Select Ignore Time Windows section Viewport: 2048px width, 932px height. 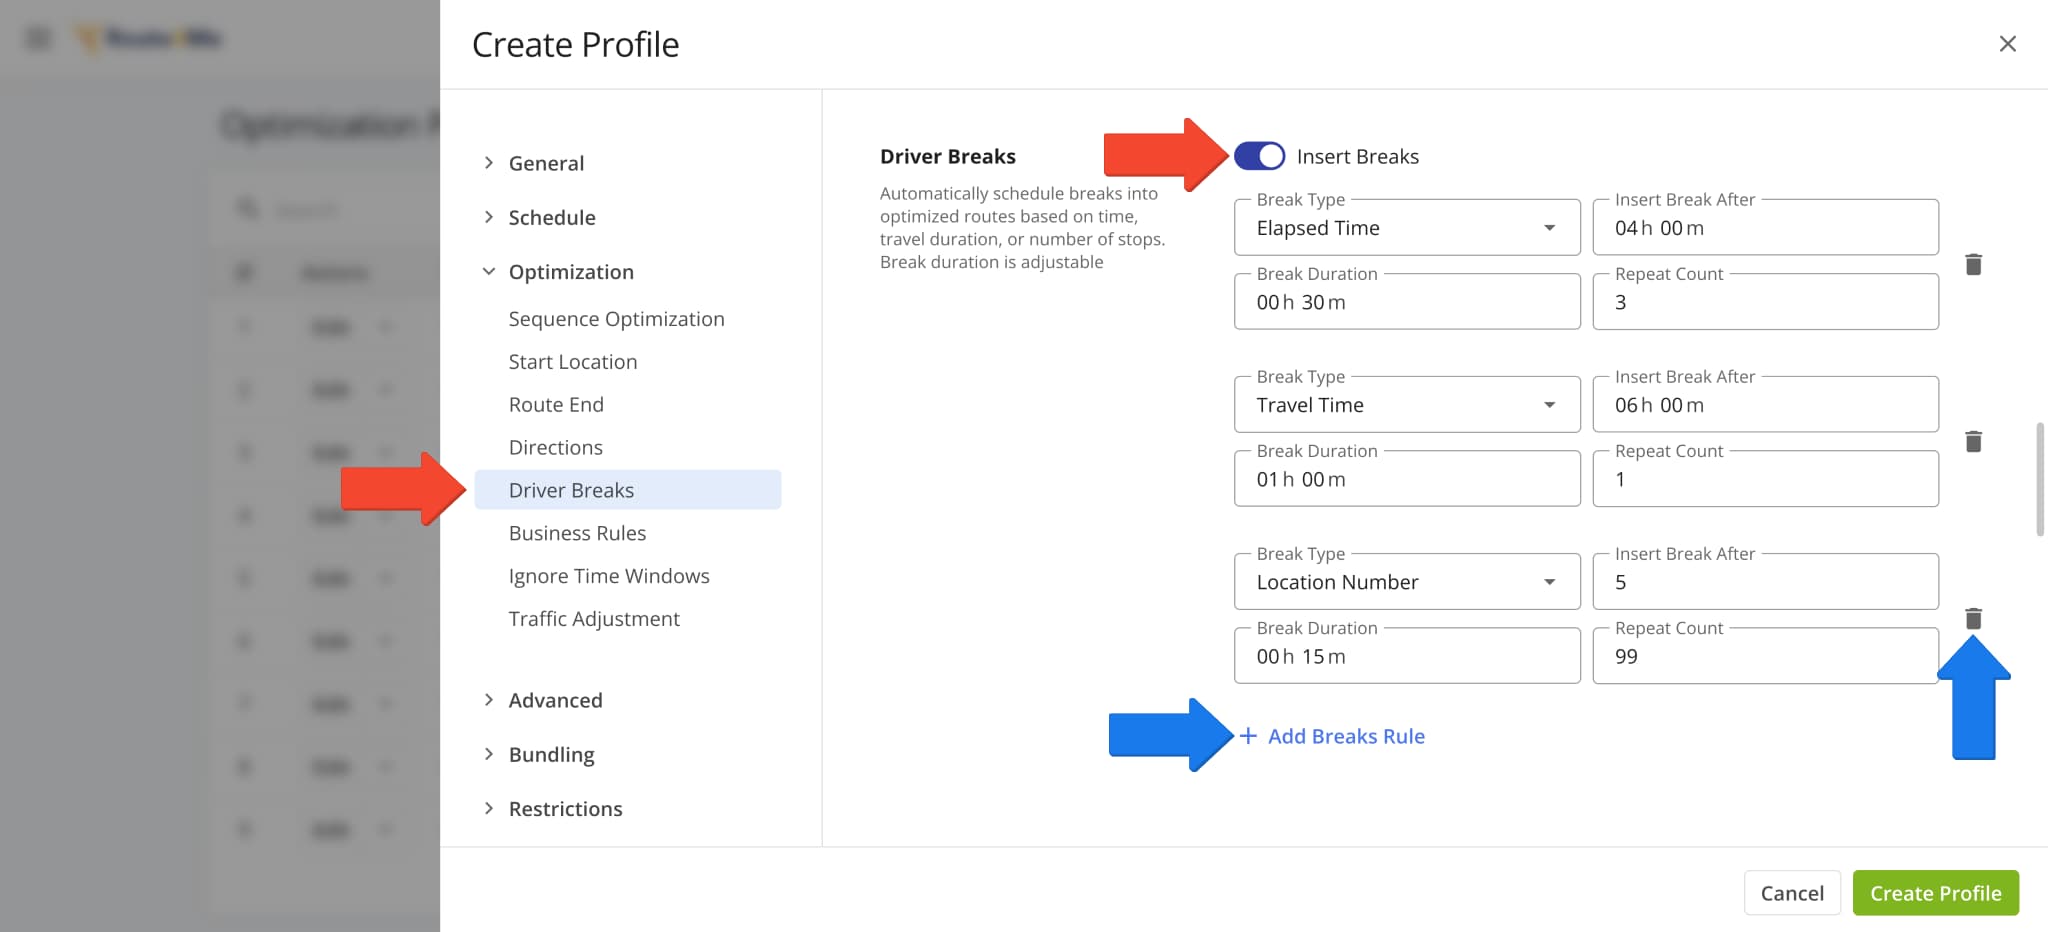[x=608, y=575]
